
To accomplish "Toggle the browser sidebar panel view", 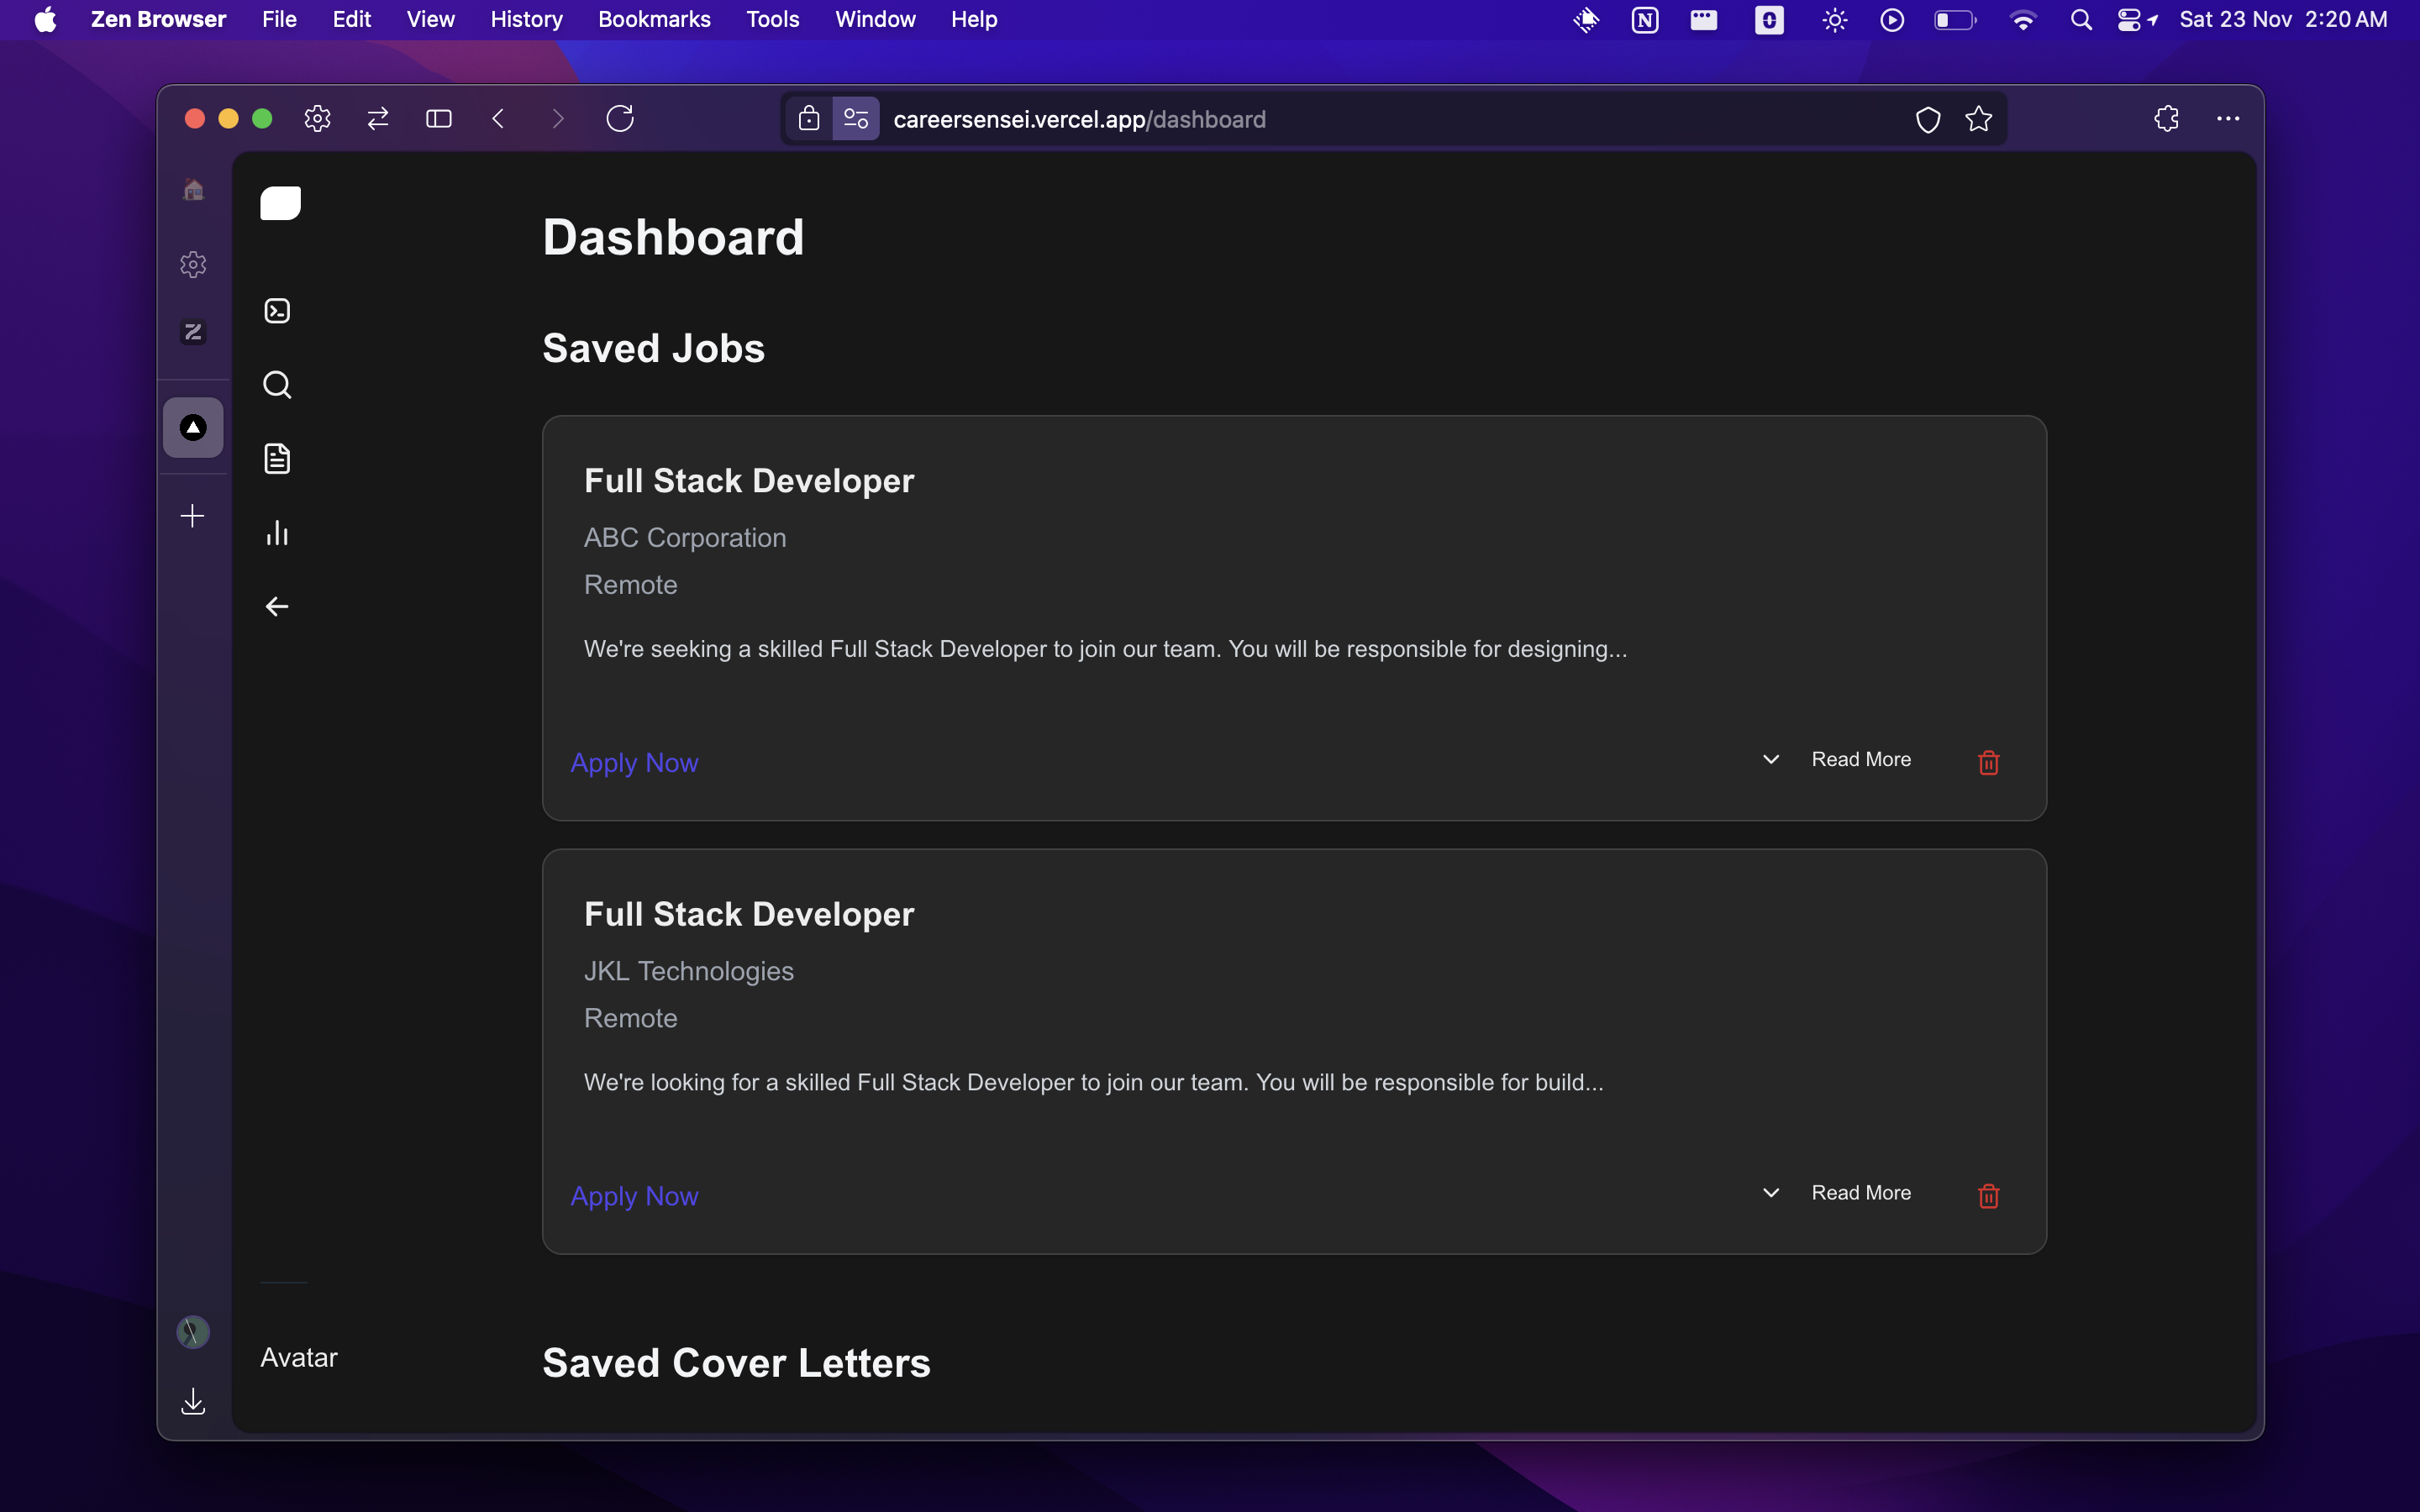I will click(x=438, y=119).
